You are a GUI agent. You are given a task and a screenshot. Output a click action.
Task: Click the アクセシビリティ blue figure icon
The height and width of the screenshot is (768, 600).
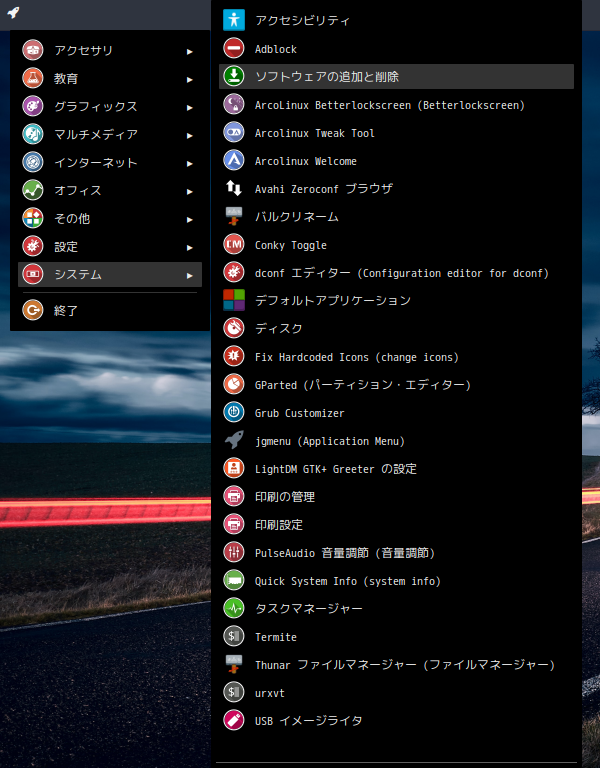(234, 20)
